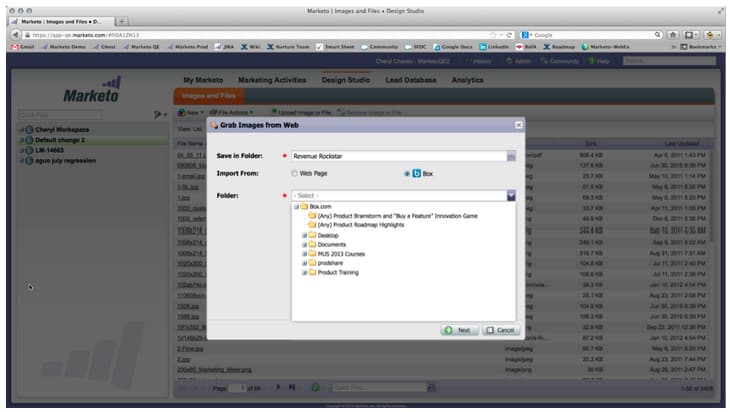
Task: Click the Quick Find field above the tree
Action: [61, 115]
